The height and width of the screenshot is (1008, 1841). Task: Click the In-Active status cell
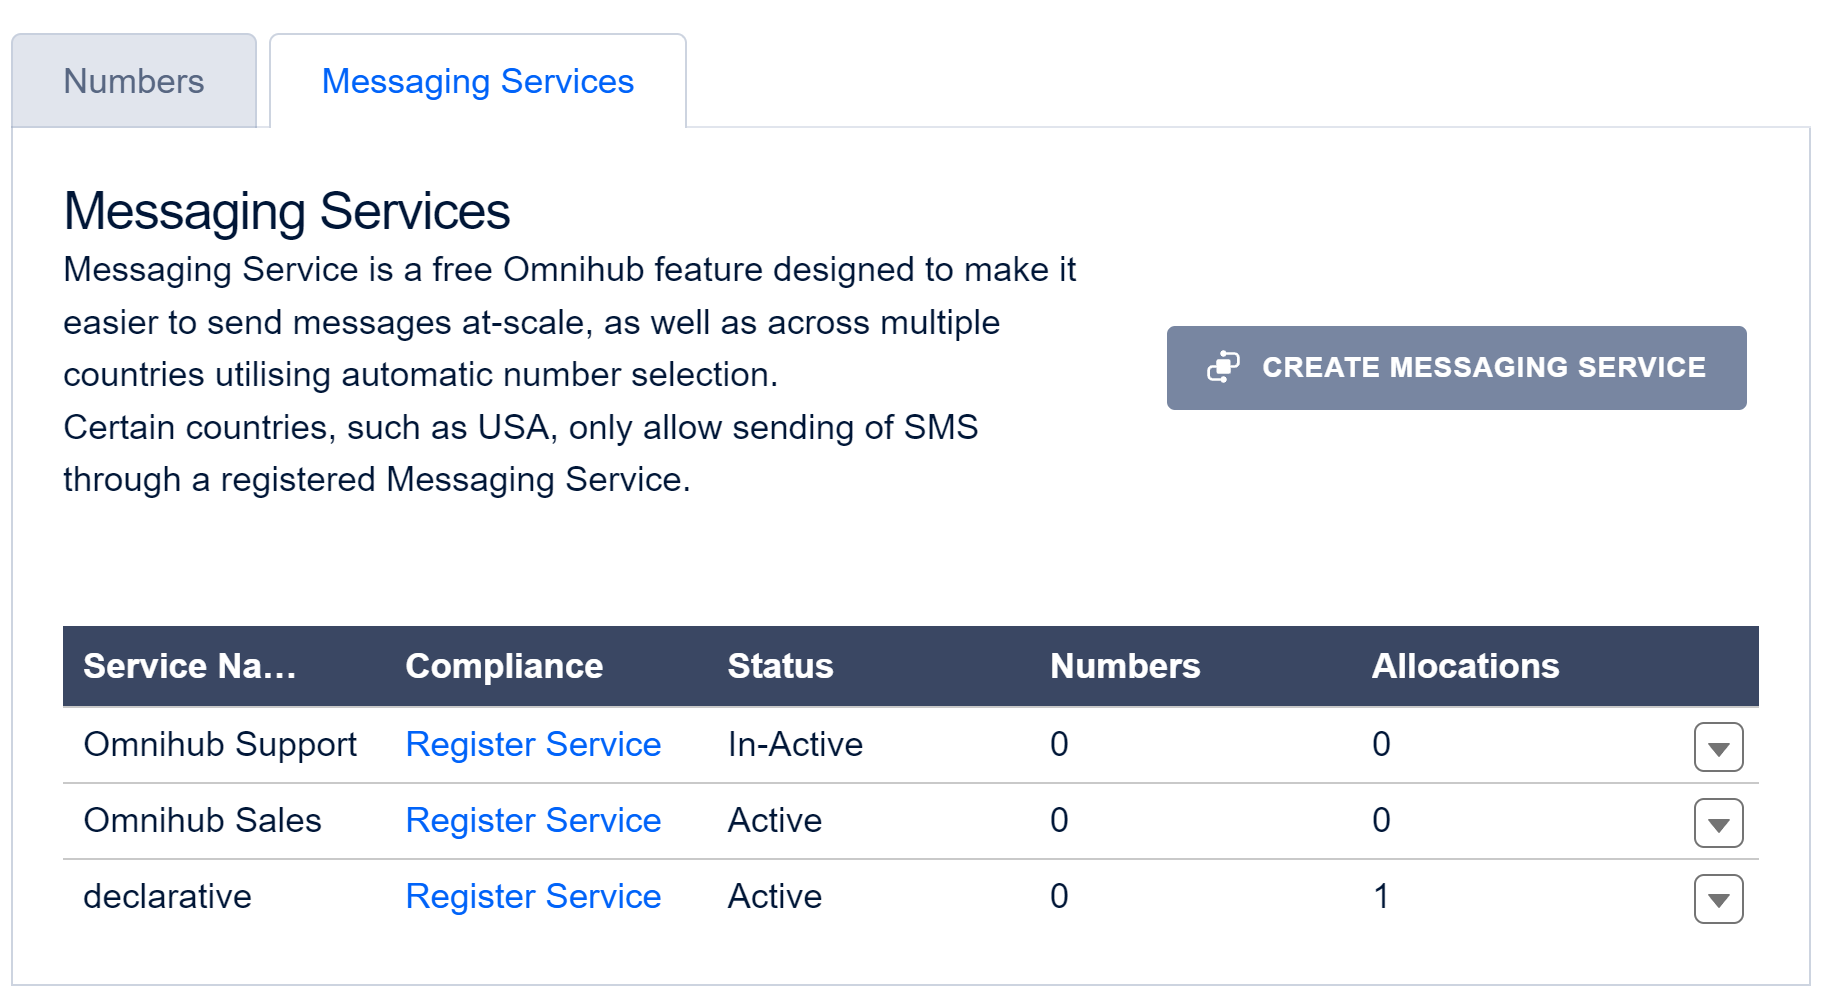point(795,744)
